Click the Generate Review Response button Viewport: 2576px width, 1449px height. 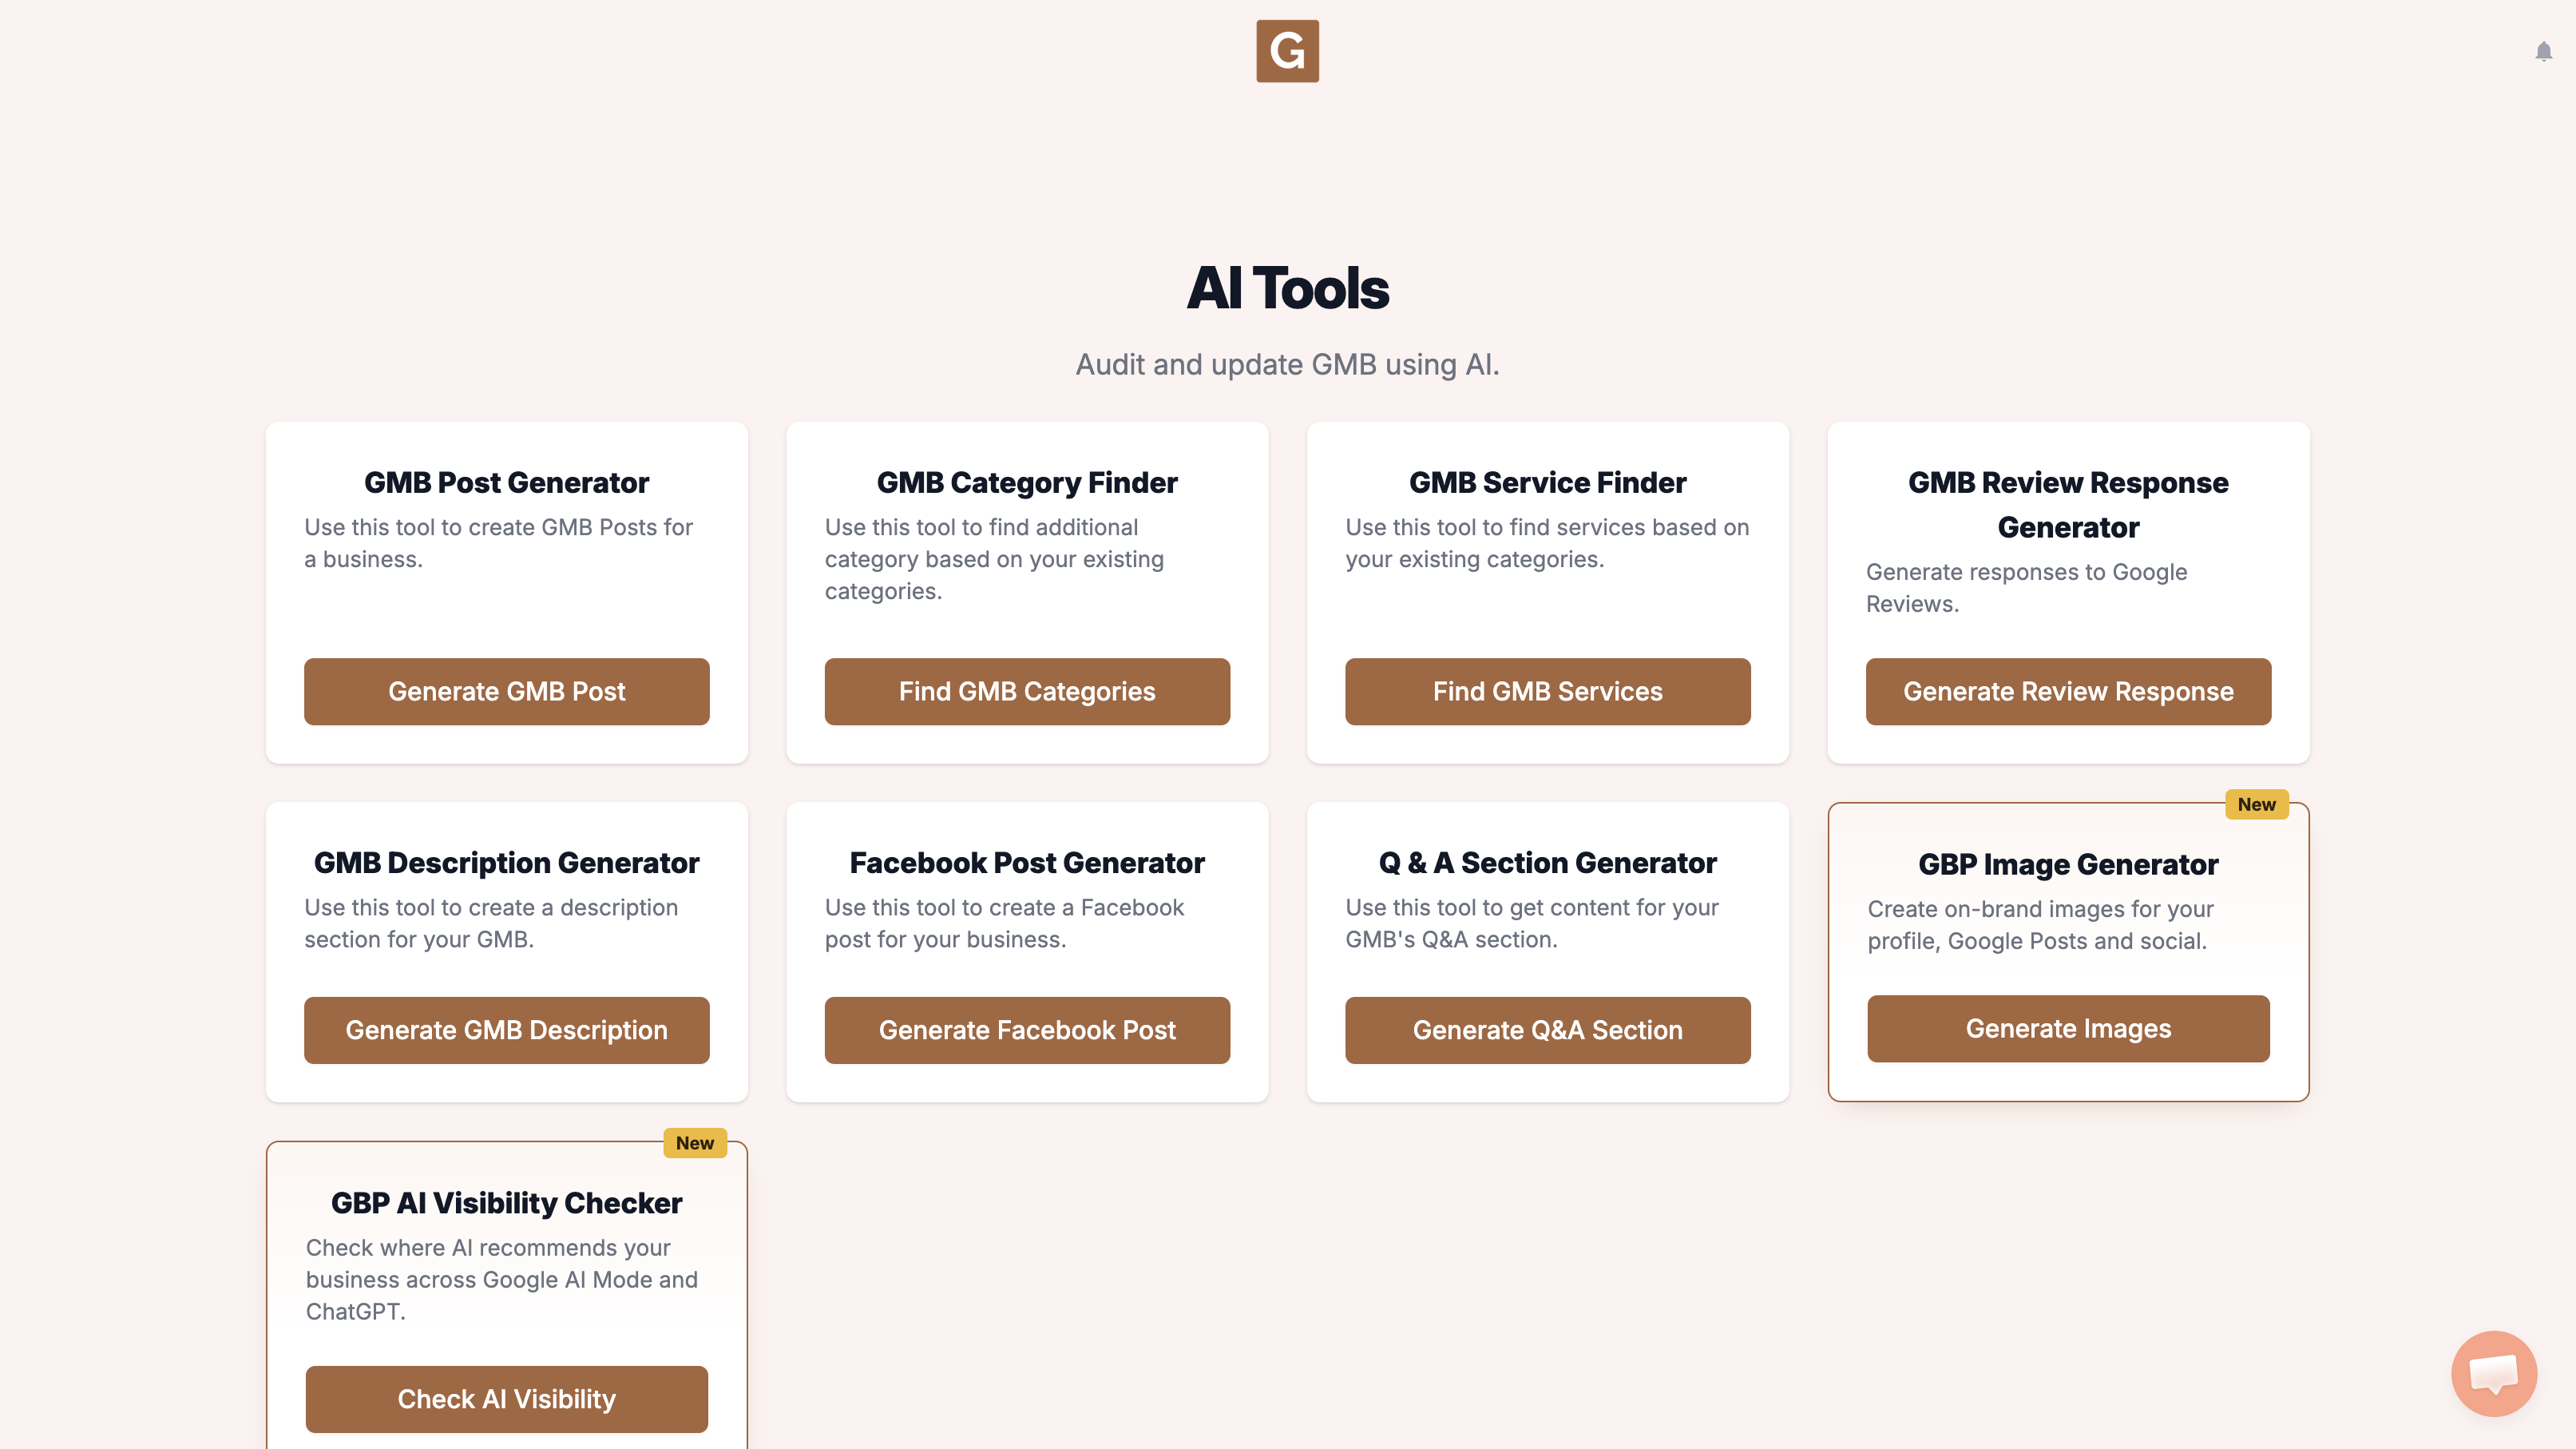(x=2068, y=691)
